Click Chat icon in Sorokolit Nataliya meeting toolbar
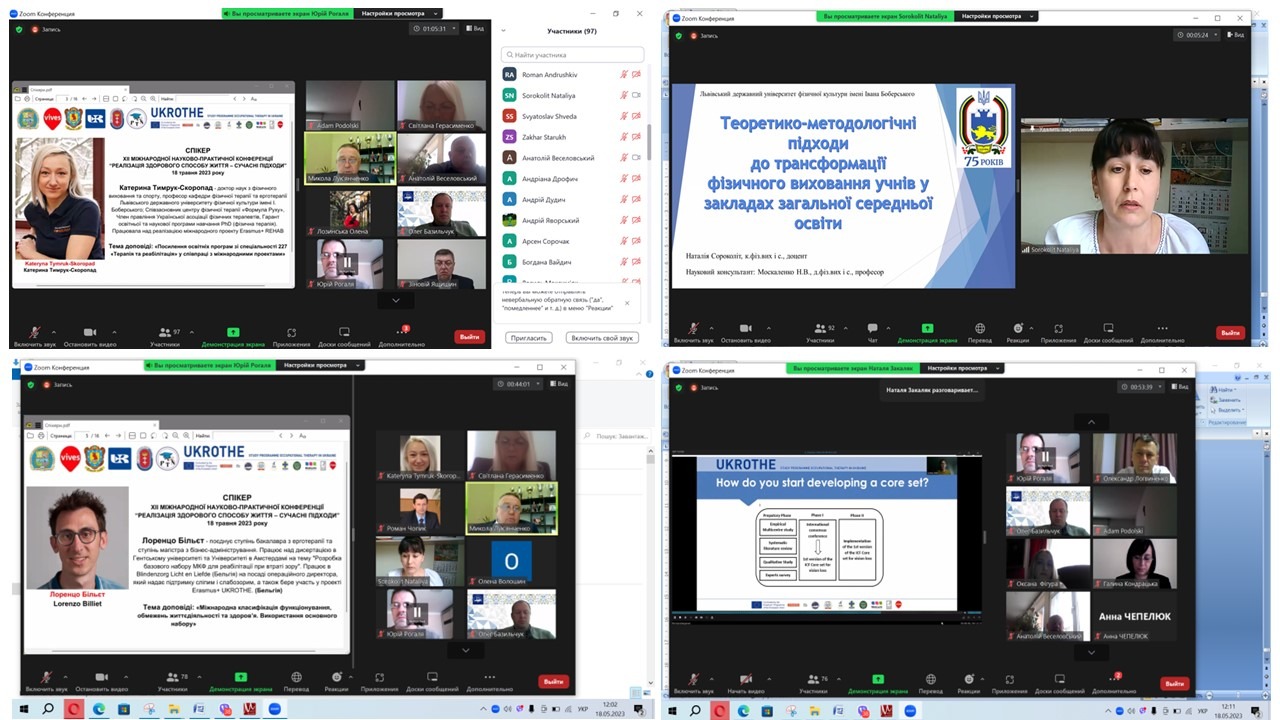The width and height of the screenshot is (1280, 720). tap(872, 331)
